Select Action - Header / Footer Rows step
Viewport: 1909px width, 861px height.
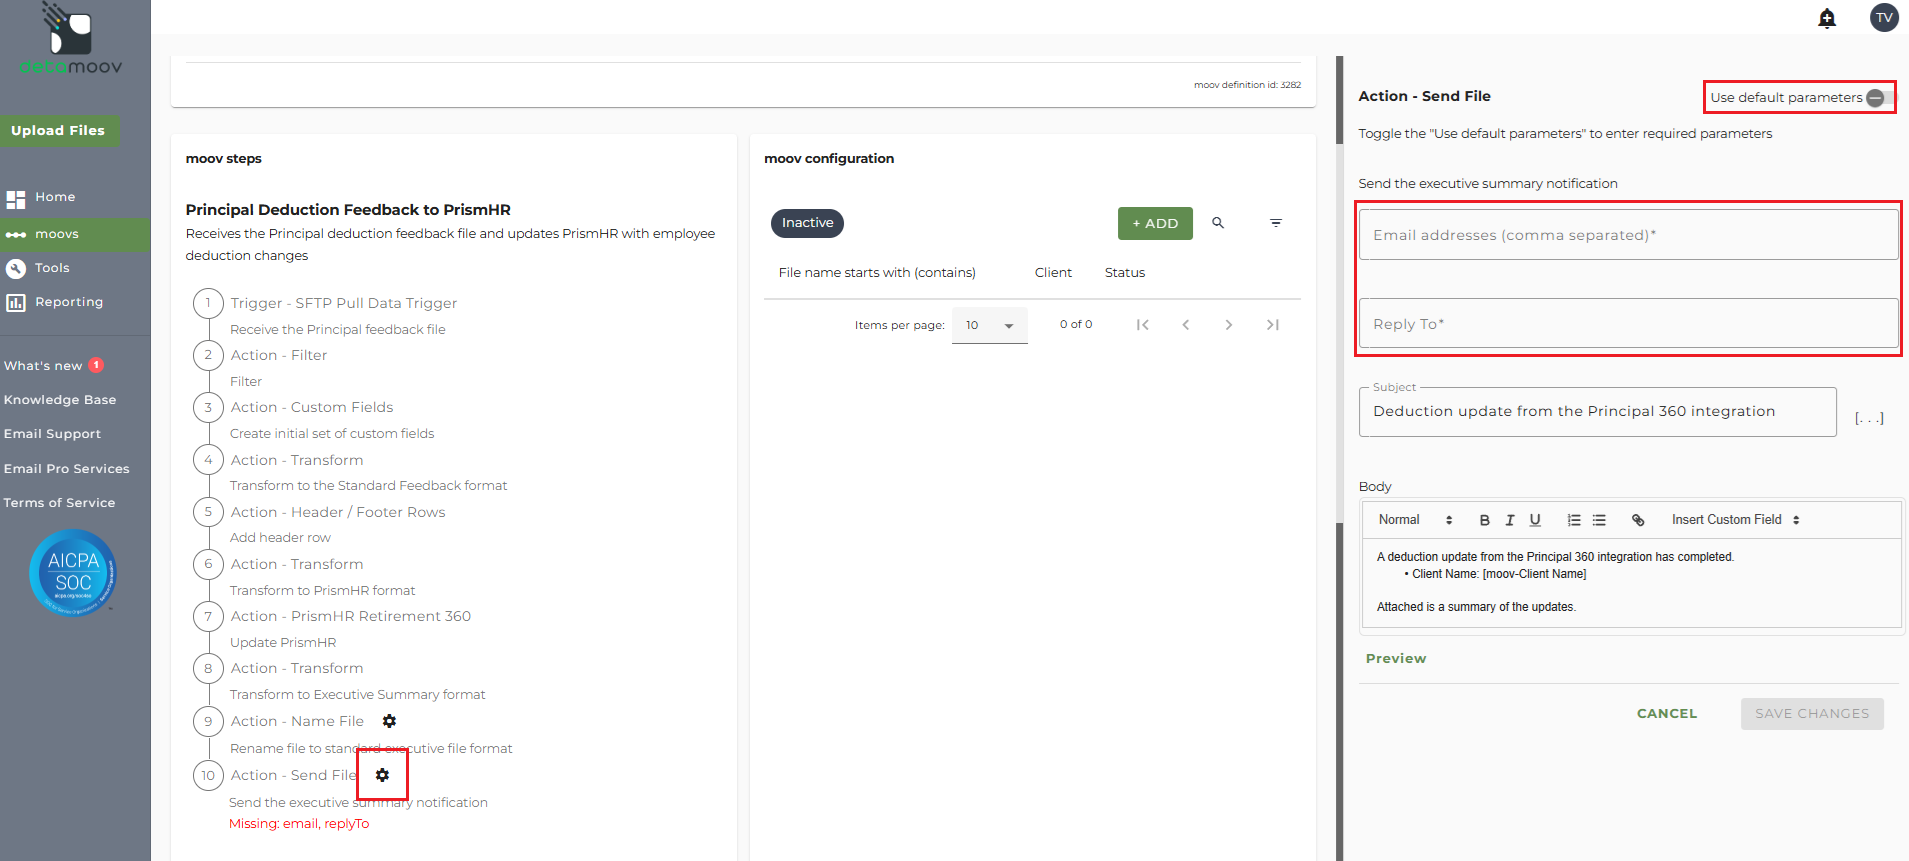pos(338,512)
